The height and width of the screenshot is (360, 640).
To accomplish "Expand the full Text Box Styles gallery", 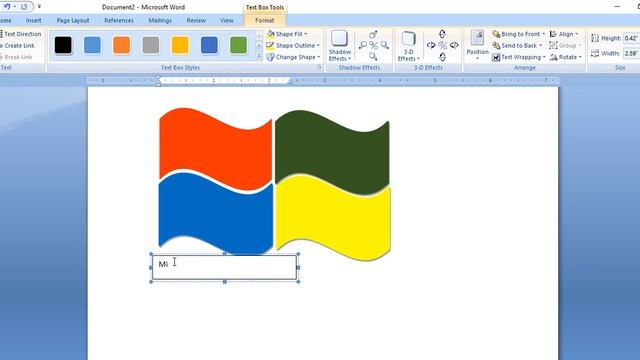I will [259, 57].
